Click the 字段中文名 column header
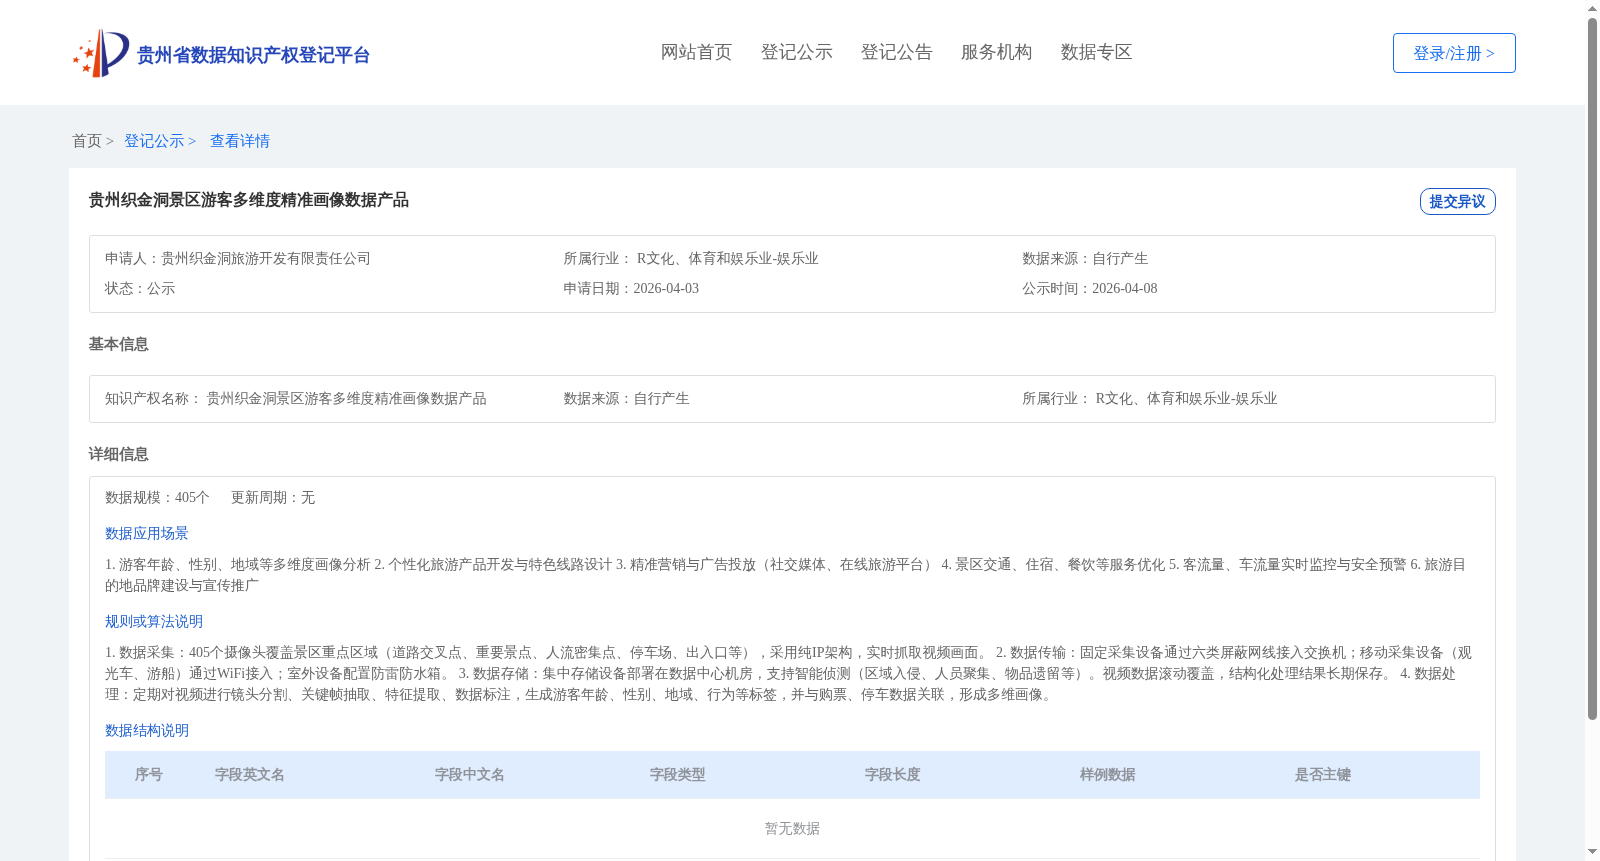Viewport: 1600px width, 861px height. pos(470,774)
